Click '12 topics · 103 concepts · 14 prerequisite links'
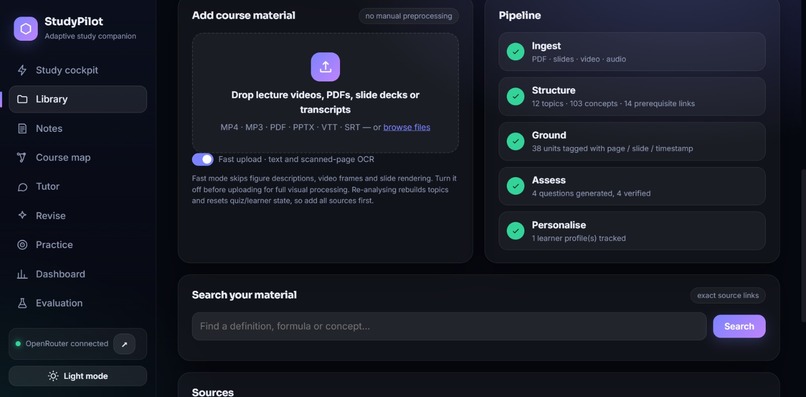 click(613, 103)
